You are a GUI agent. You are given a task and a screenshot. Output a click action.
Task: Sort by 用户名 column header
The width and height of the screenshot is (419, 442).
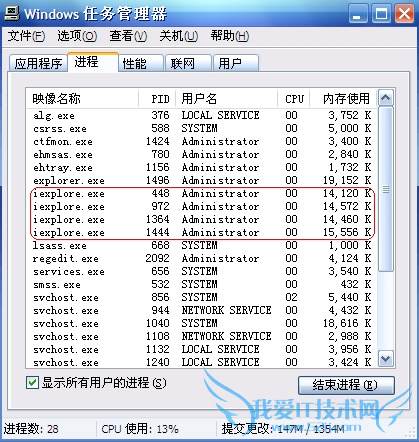pos(227,99)
